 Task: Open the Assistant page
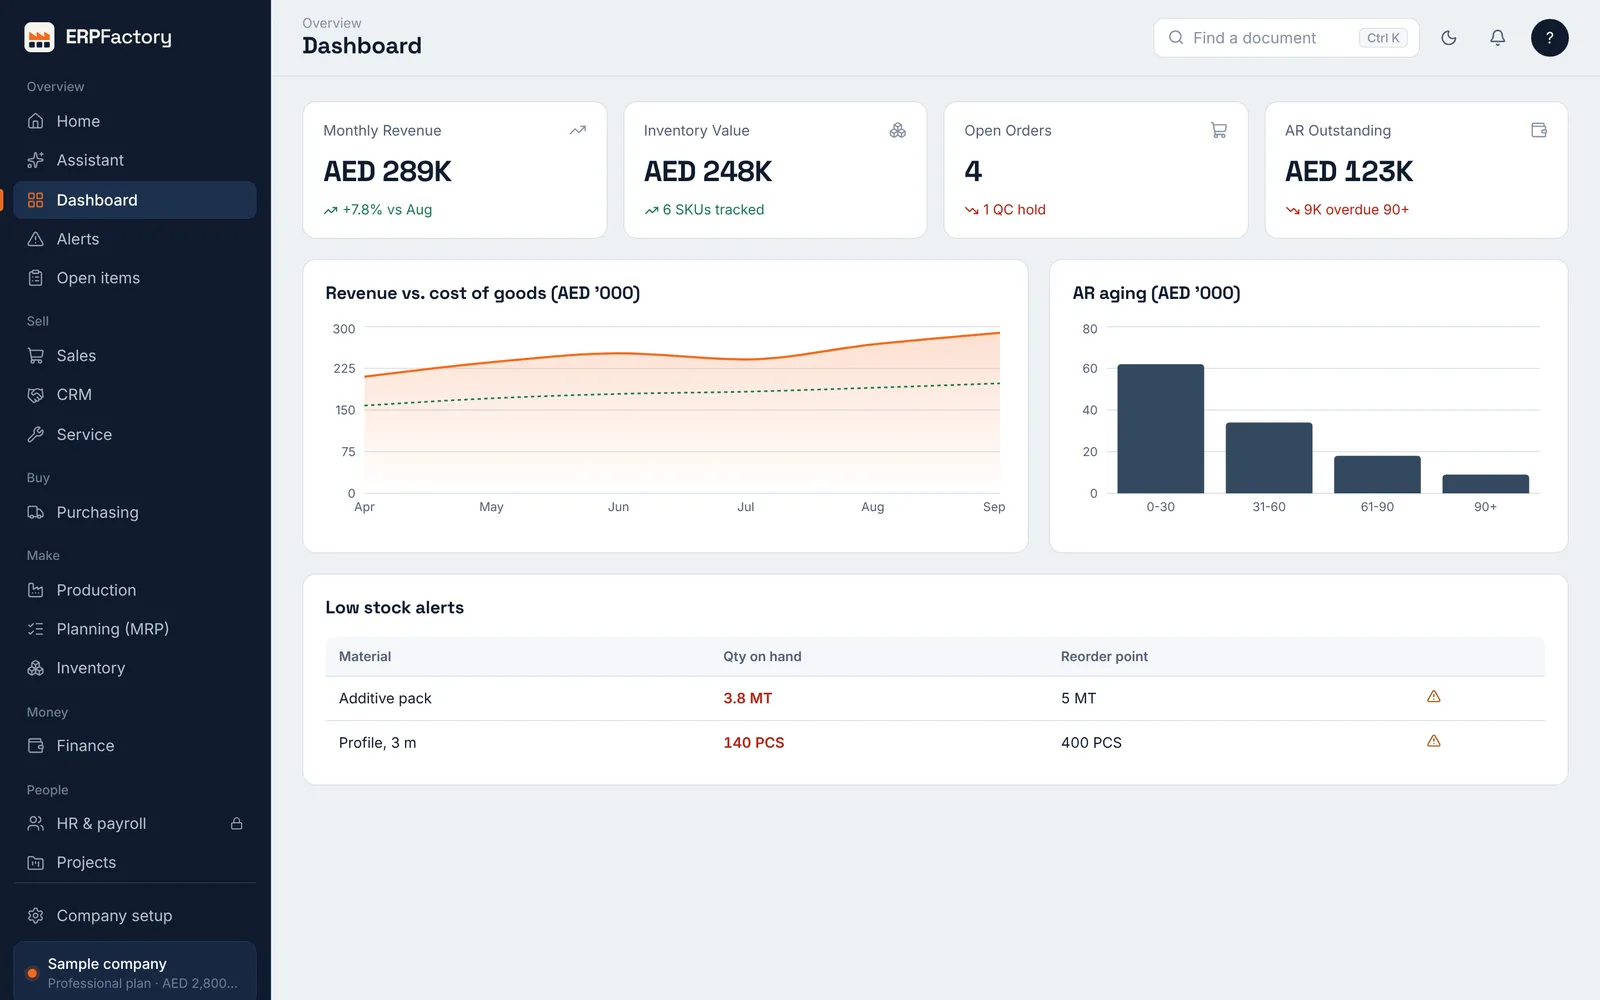click(x=135, y=160)
